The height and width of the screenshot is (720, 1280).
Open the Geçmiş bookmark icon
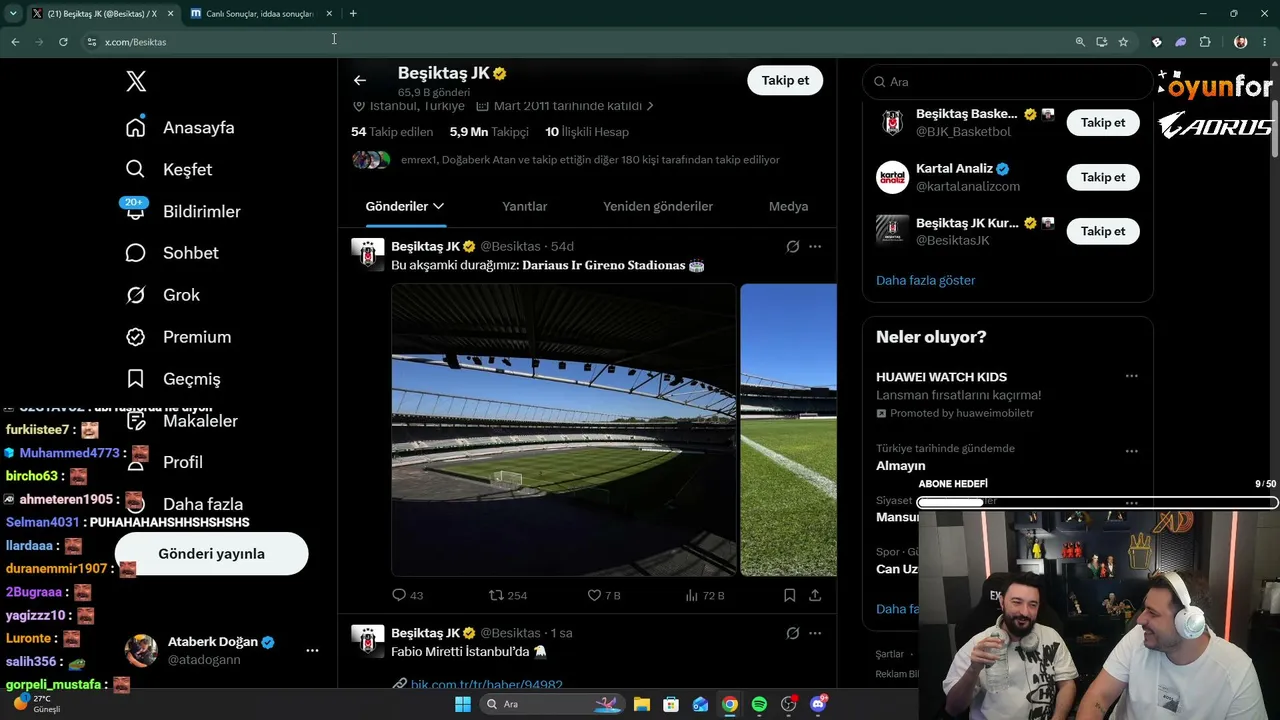(136, 379)
